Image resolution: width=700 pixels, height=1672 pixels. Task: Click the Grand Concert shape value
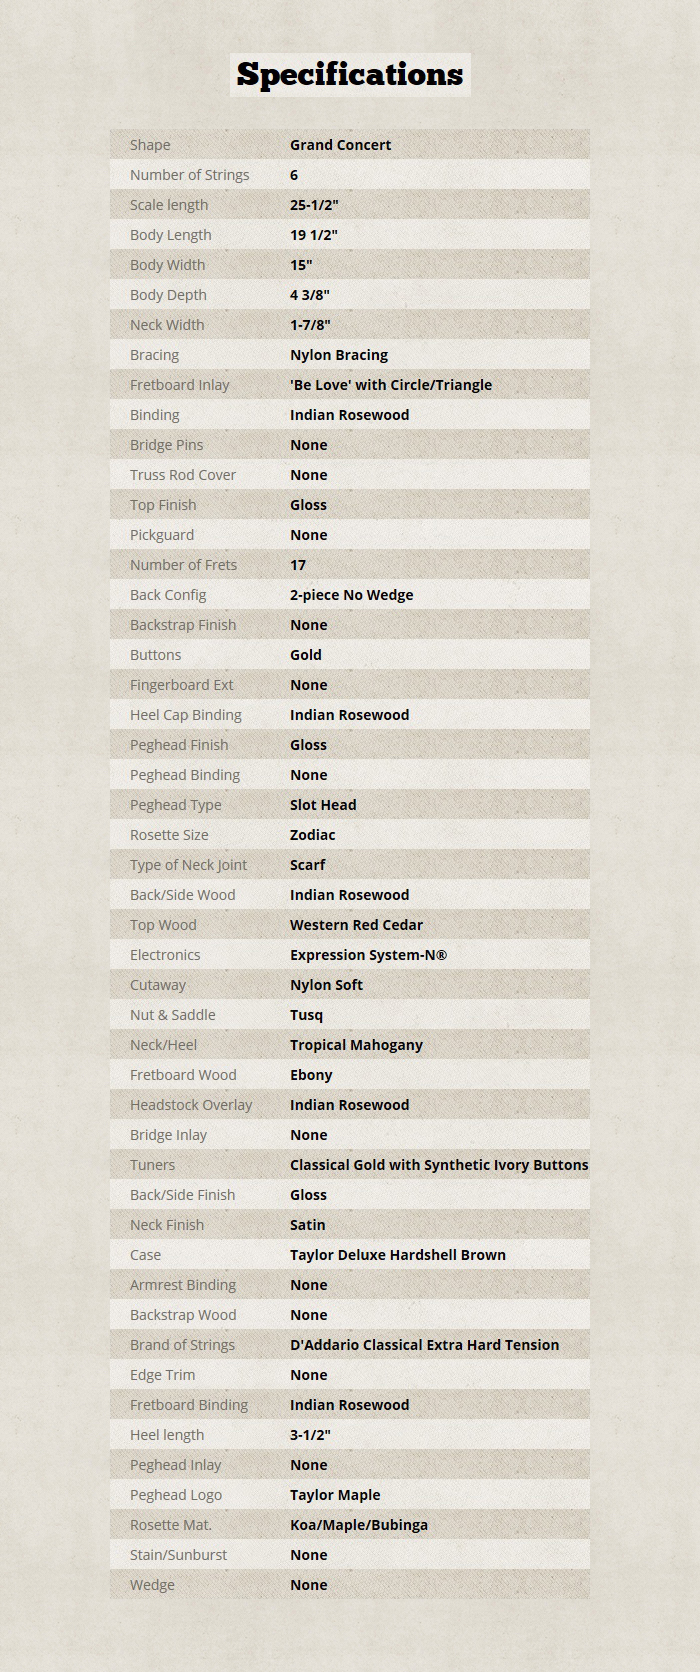(340, 145)
